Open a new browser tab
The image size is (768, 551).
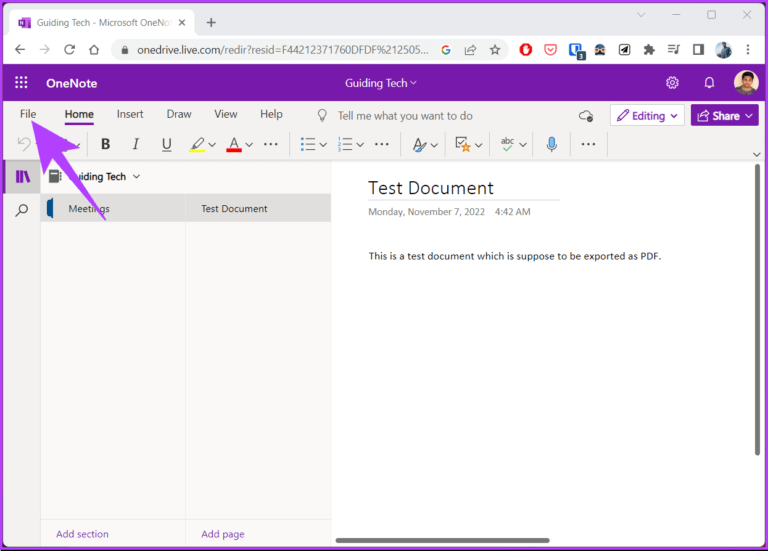tap(211, 23)
